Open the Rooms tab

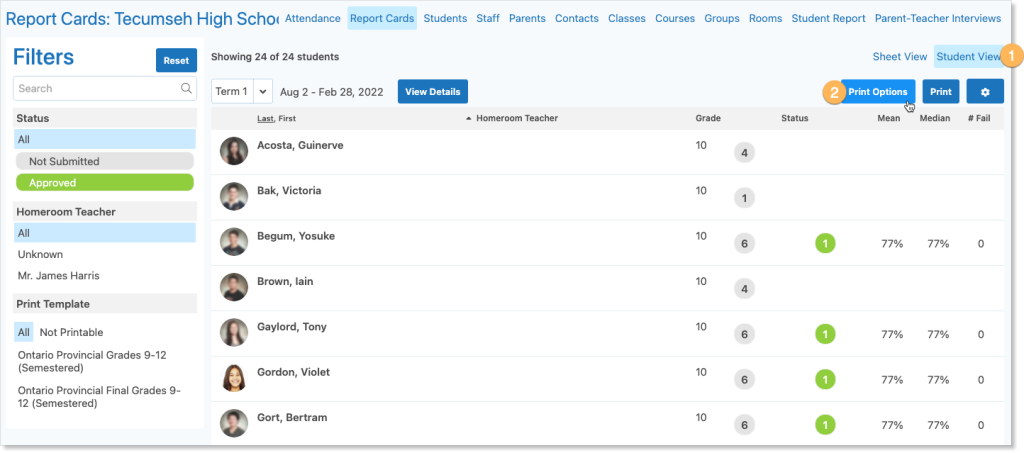[765, 18]
